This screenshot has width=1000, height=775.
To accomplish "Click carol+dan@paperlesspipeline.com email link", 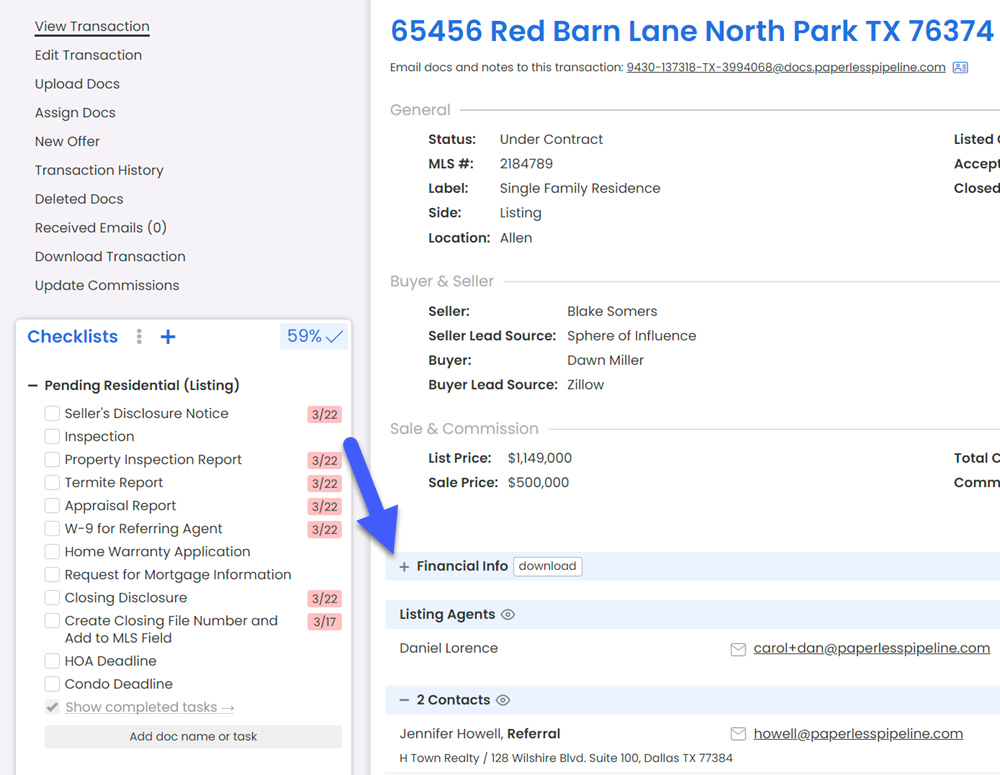I will point(871,649).
